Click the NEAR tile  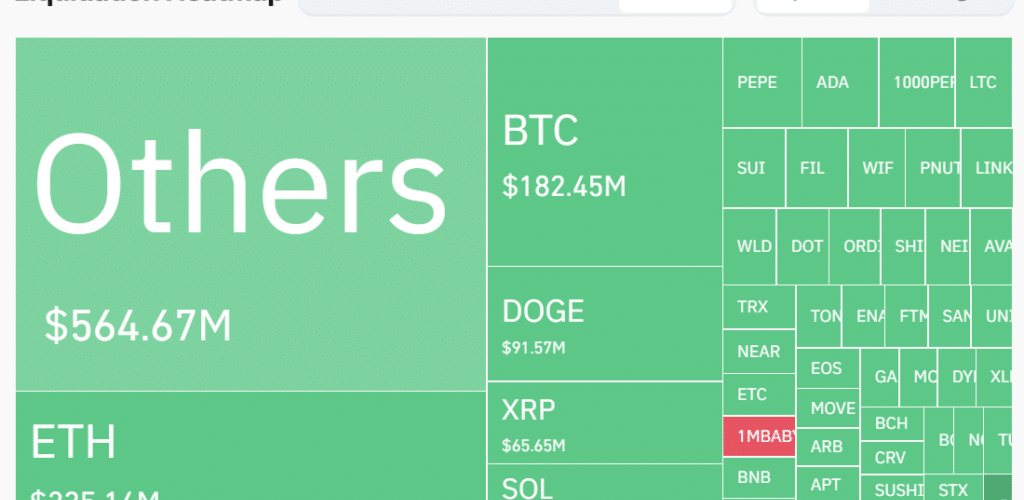pos(758,352)
